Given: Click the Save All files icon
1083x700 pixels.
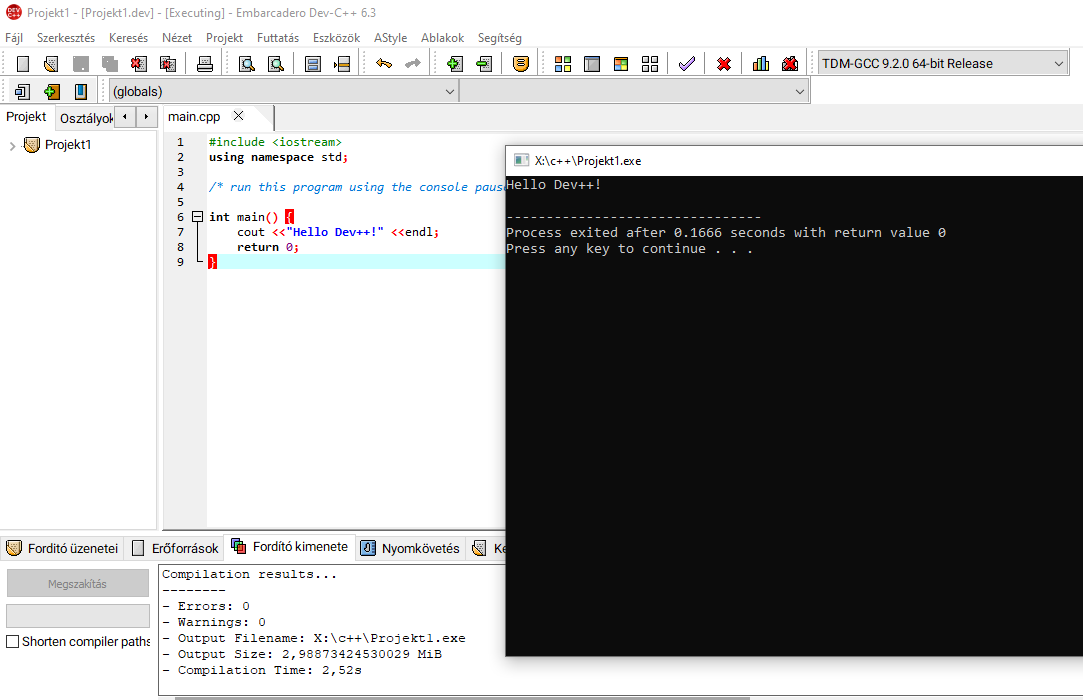Looking at the screenshot, I should (x=110, y=64).
